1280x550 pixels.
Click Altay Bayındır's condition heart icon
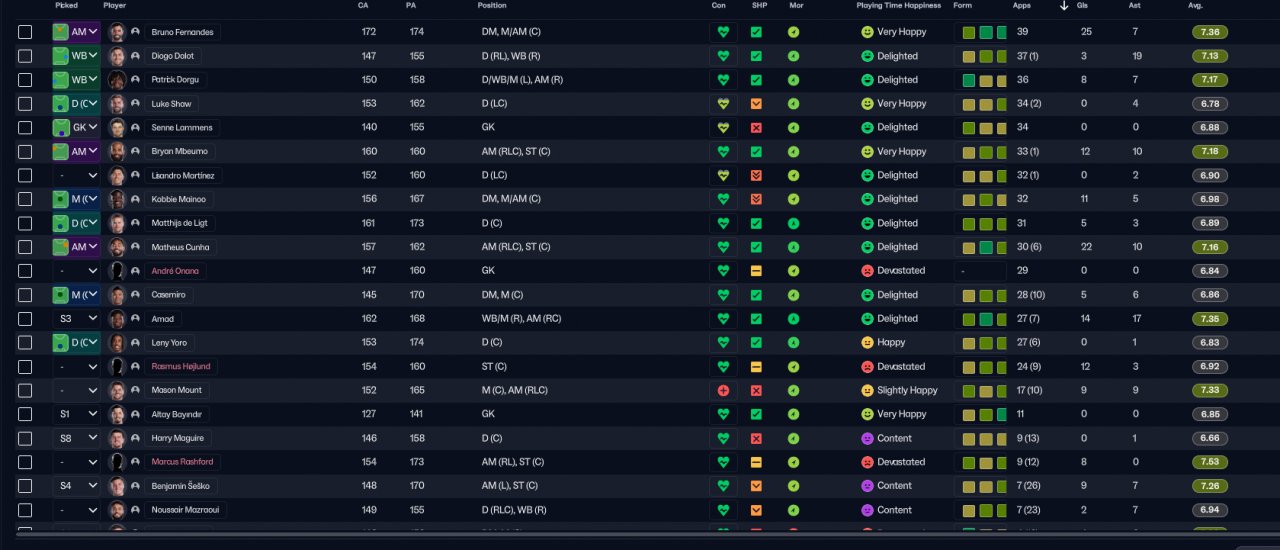point(723,415)
